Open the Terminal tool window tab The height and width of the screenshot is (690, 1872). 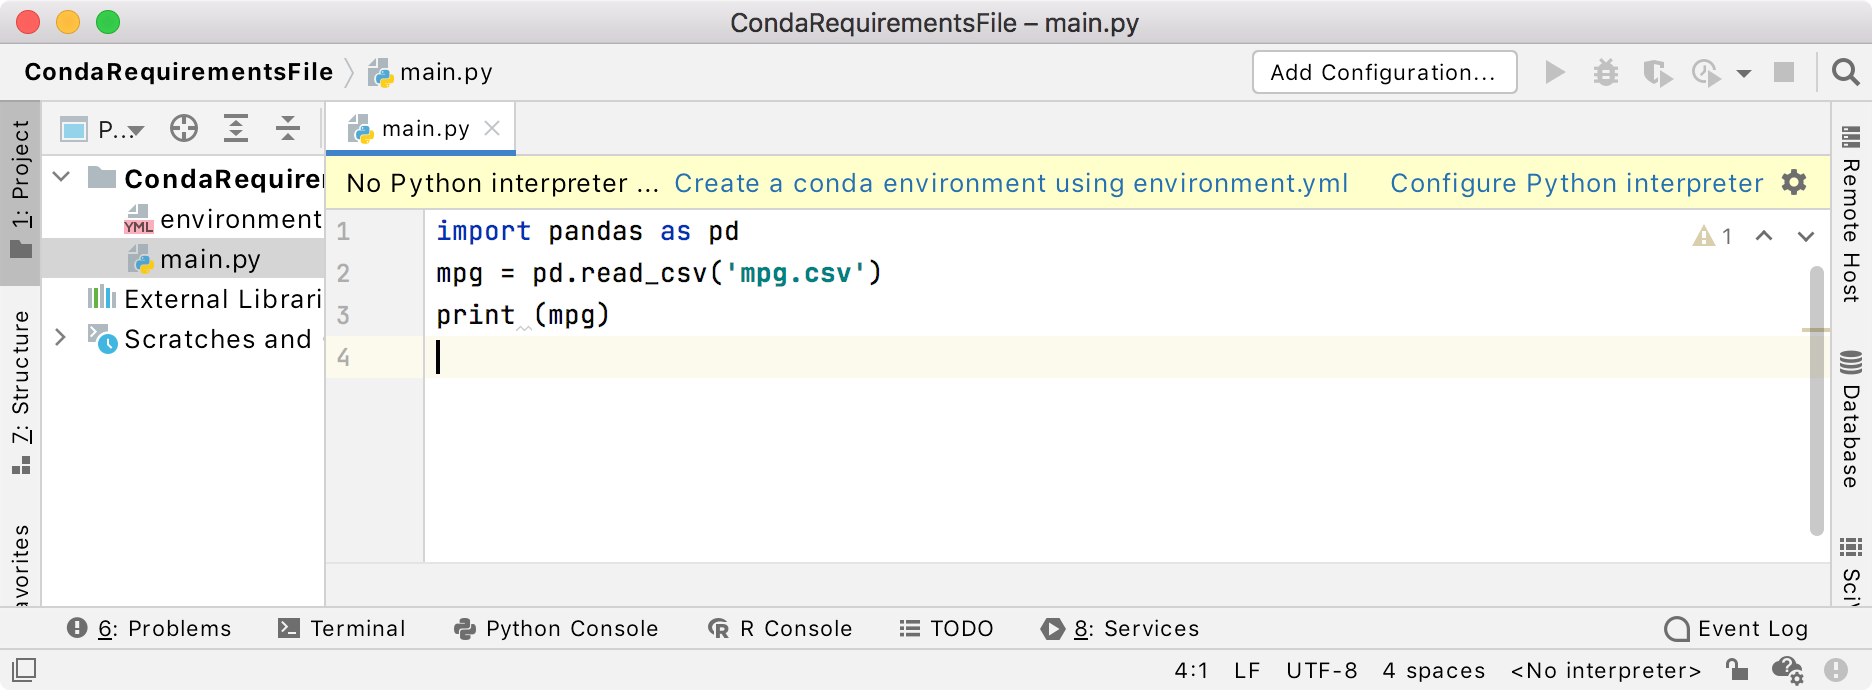[x=342, y=628]
